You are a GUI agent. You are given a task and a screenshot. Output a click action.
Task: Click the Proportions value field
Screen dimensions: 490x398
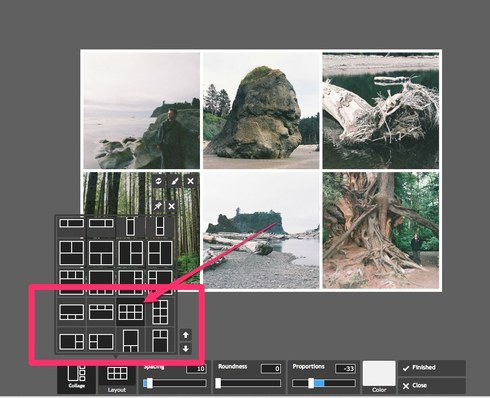click(345, 369)
